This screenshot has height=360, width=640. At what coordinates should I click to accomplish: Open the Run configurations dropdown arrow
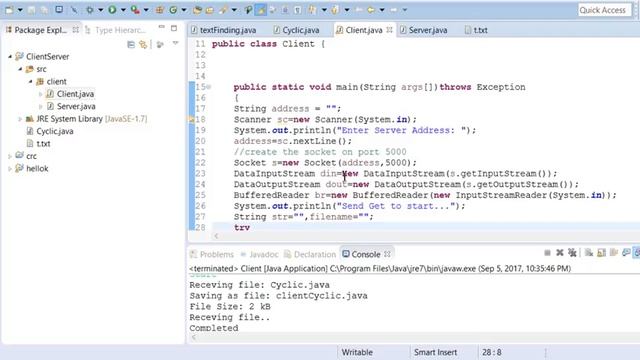pos(122,10)
